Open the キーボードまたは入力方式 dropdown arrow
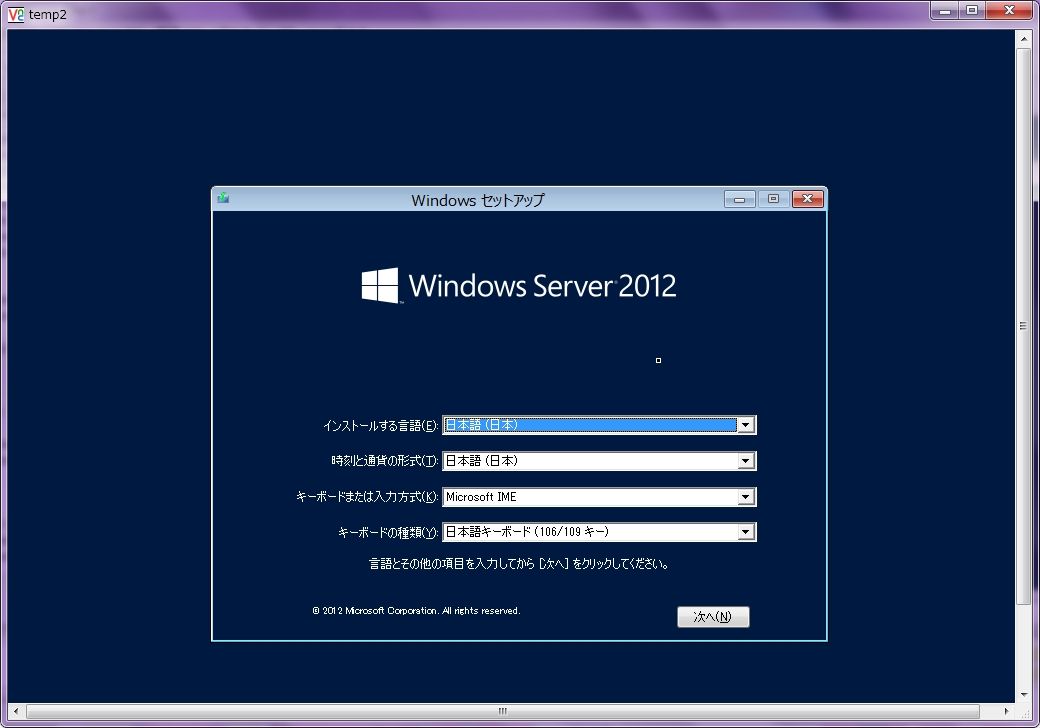1040x728 pixels. pyautogui.click(x=746, y=497)
